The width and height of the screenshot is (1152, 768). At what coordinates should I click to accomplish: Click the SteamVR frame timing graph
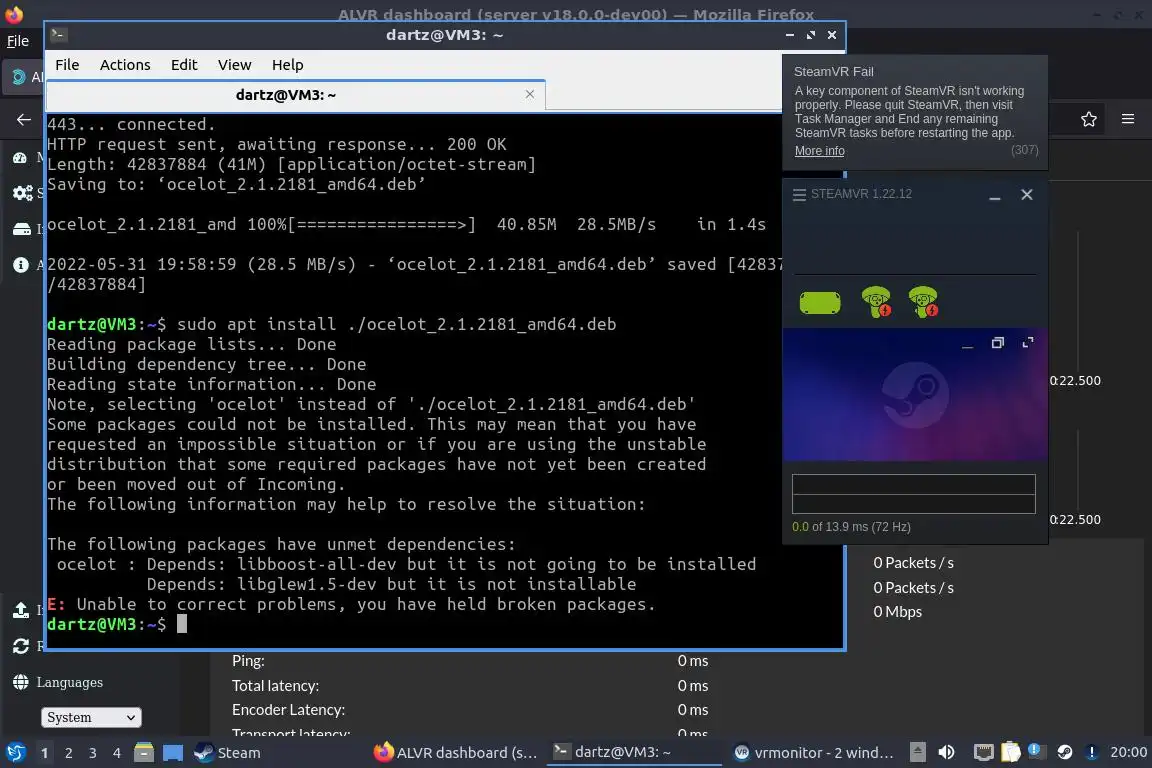(x=913, y=494)
